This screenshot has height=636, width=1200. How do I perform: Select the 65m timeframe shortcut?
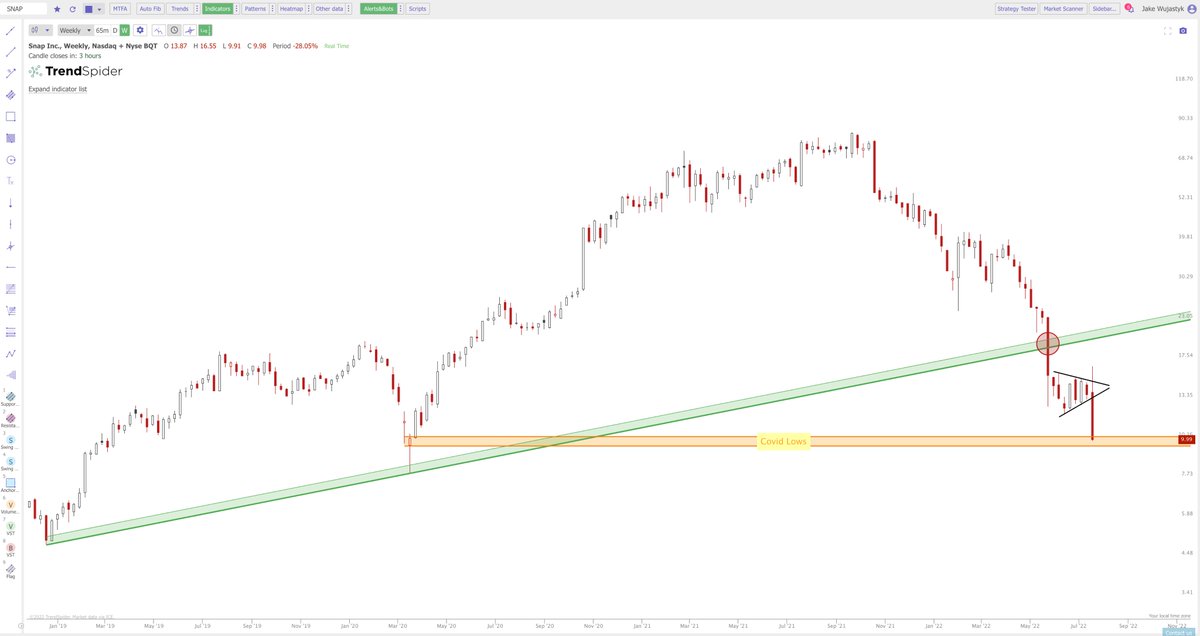(x=102, y=30)
